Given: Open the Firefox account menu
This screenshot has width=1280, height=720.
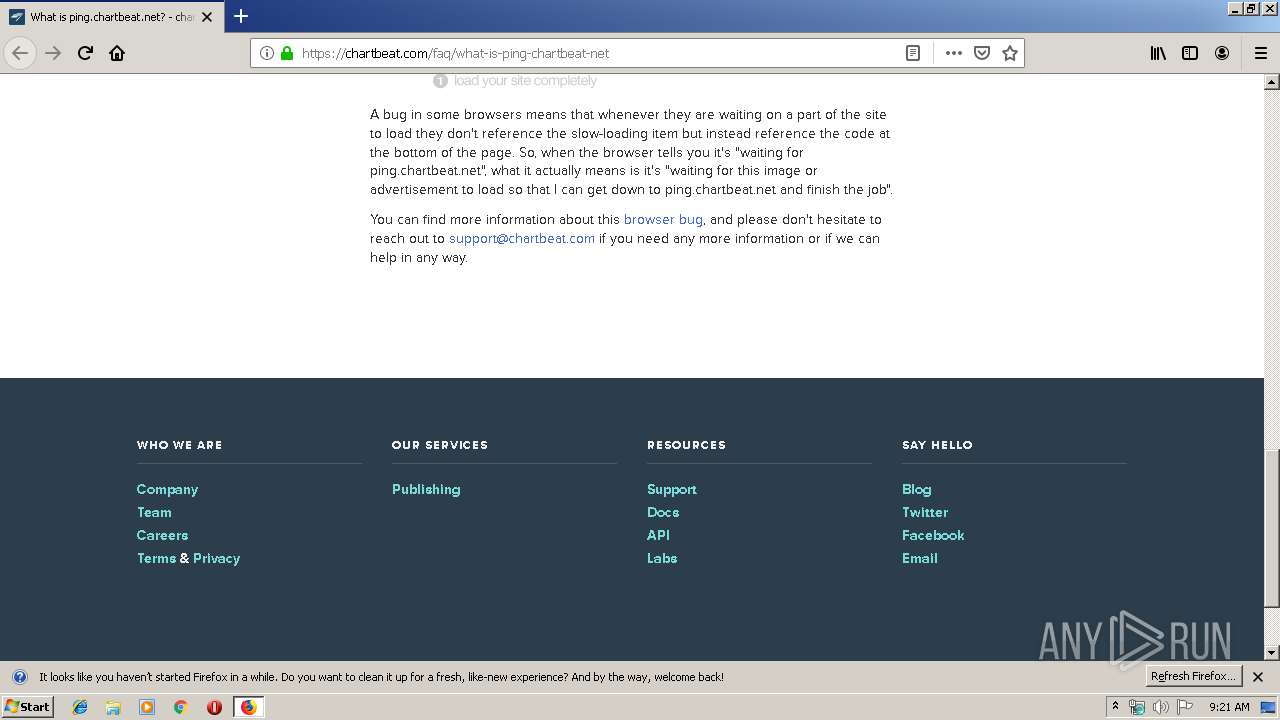Looking at the screenshot, I should pos(1222,53).
